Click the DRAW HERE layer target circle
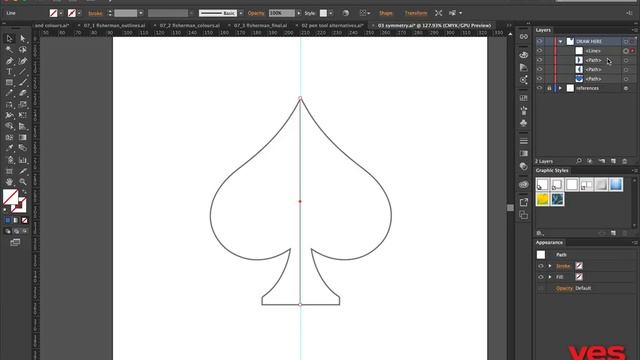The image size is (640, 360). click(626, 41)
